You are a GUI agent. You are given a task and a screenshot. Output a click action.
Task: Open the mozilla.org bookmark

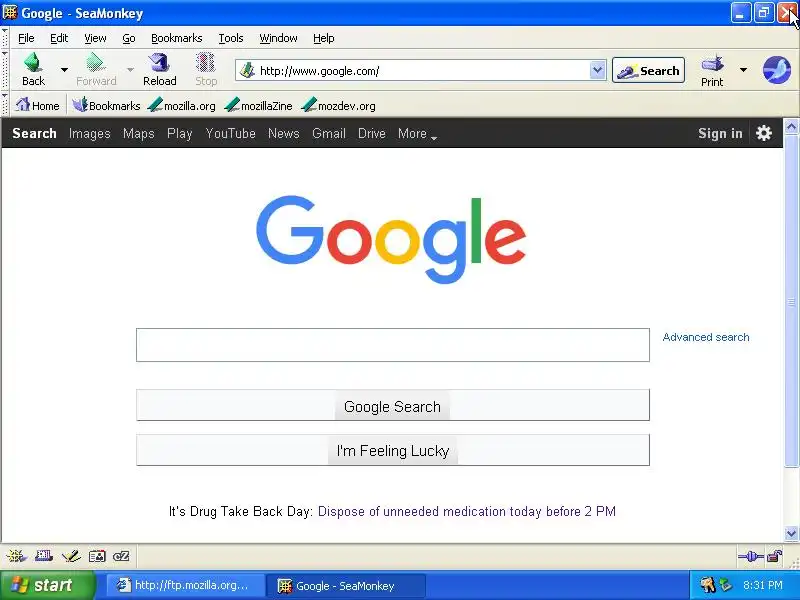[182, 106]
